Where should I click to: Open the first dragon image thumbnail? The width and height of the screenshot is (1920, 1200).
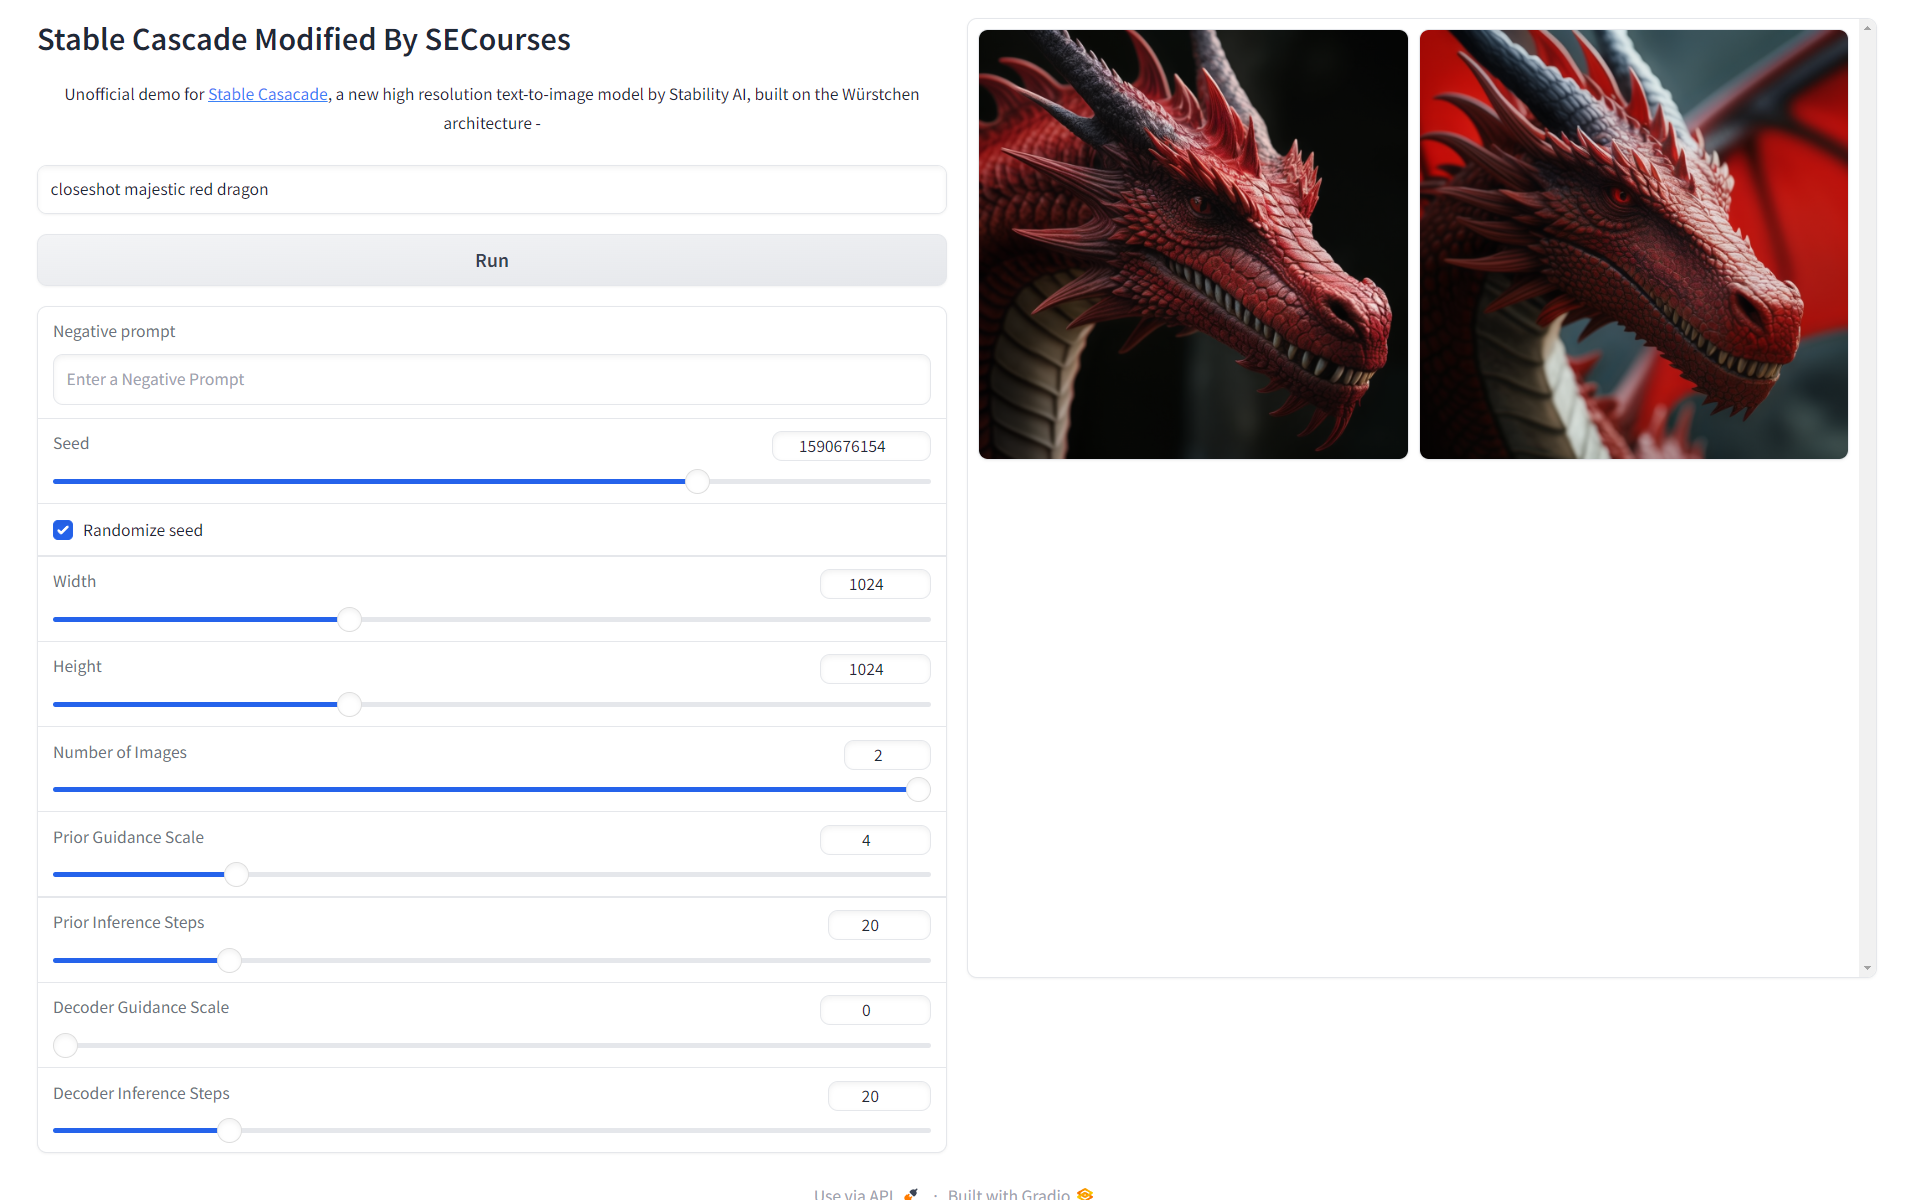[1192, 244]
